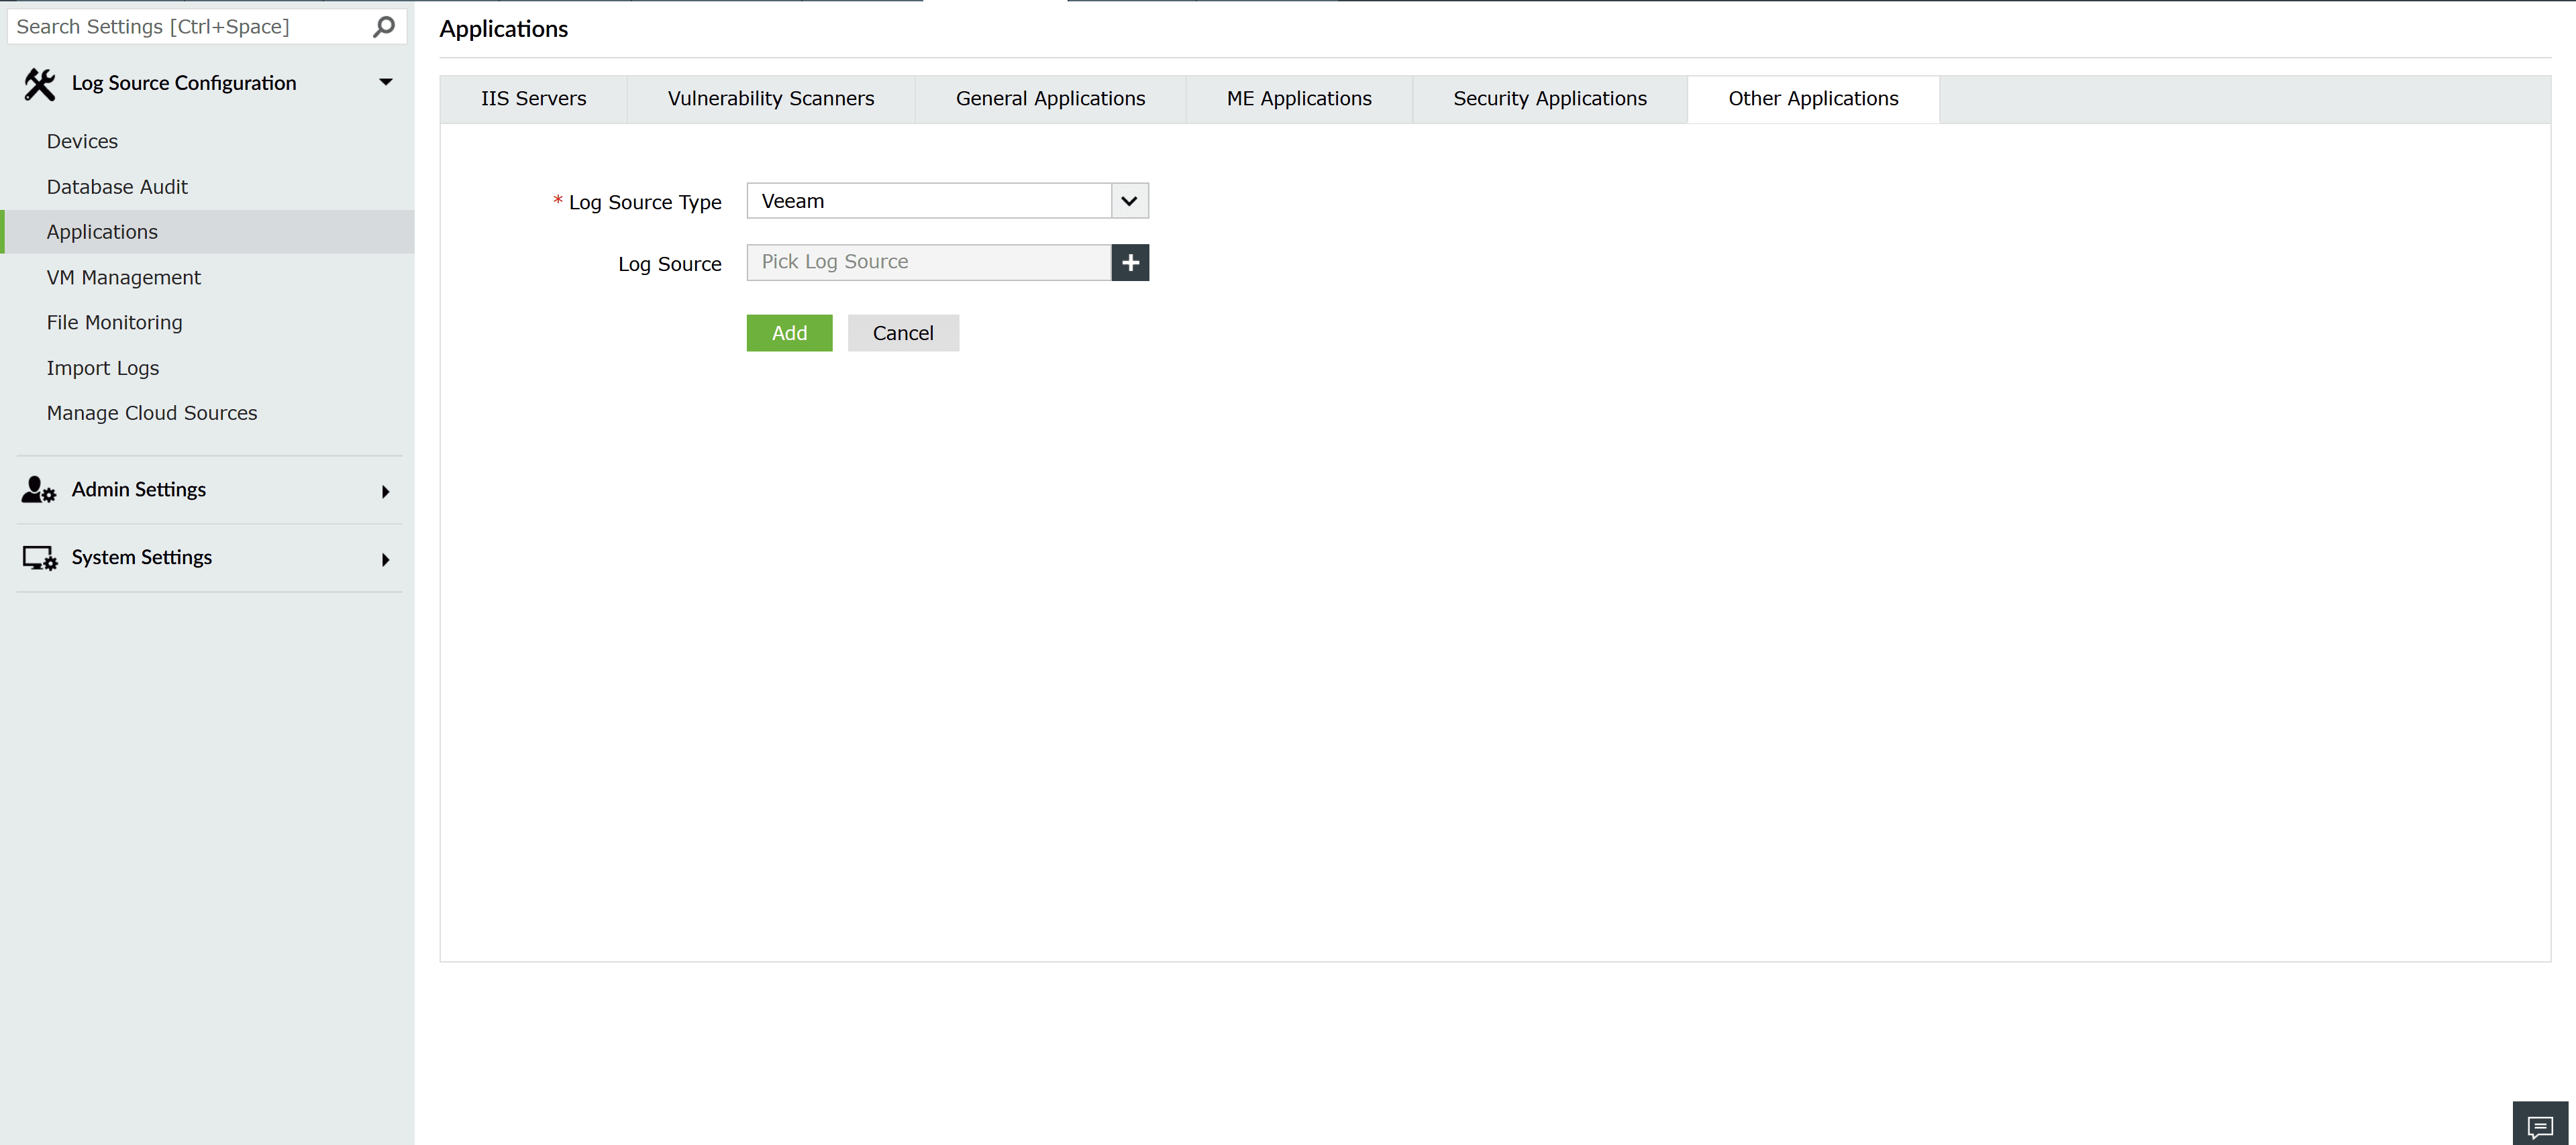Viewport: 2576px width, 1145px height.
Task: Click the plus icon to add a log source
Action: click(x=1130, y=262)
